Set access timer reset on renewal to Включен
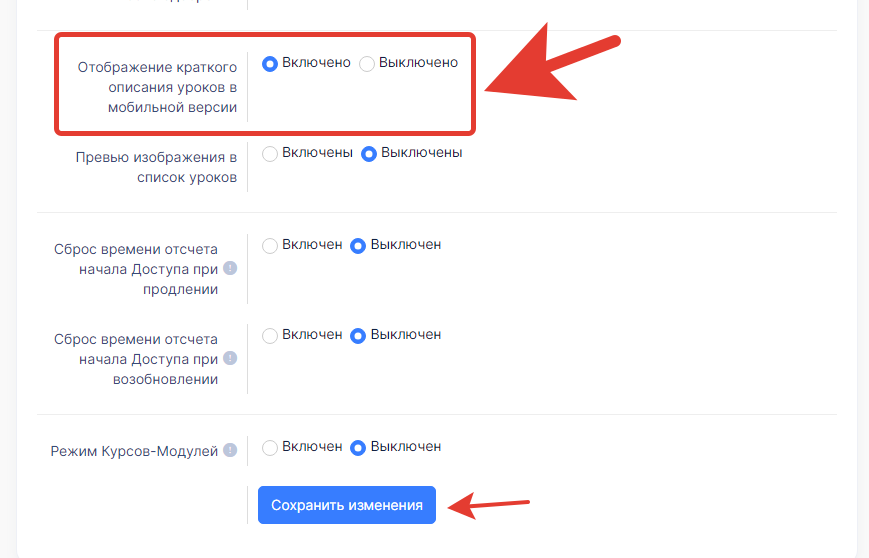Screen dimensions: 869x558 (x=269, y=246)
